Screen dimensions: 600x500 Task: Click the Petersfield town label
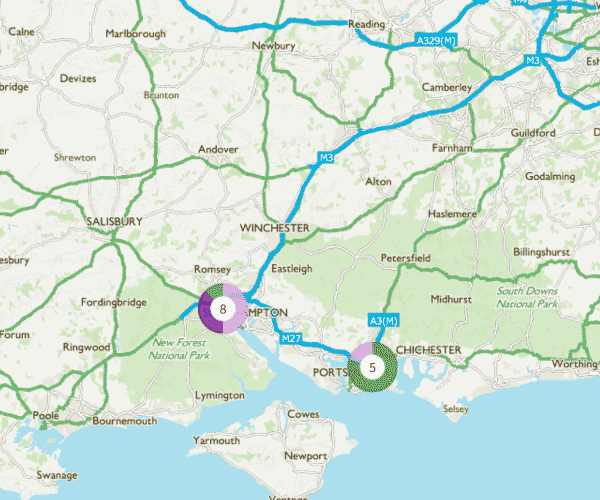coord(406,258)
